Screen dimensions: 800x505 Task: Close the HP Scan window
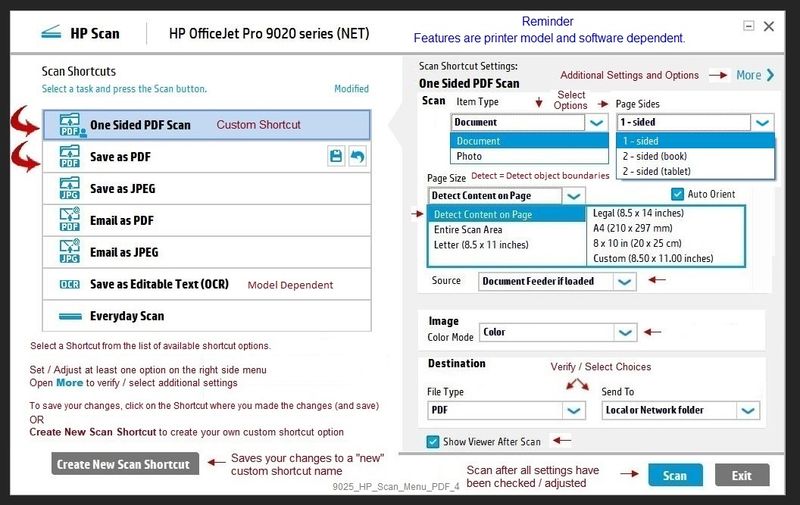pyautogui.click(x=769, y=26)
